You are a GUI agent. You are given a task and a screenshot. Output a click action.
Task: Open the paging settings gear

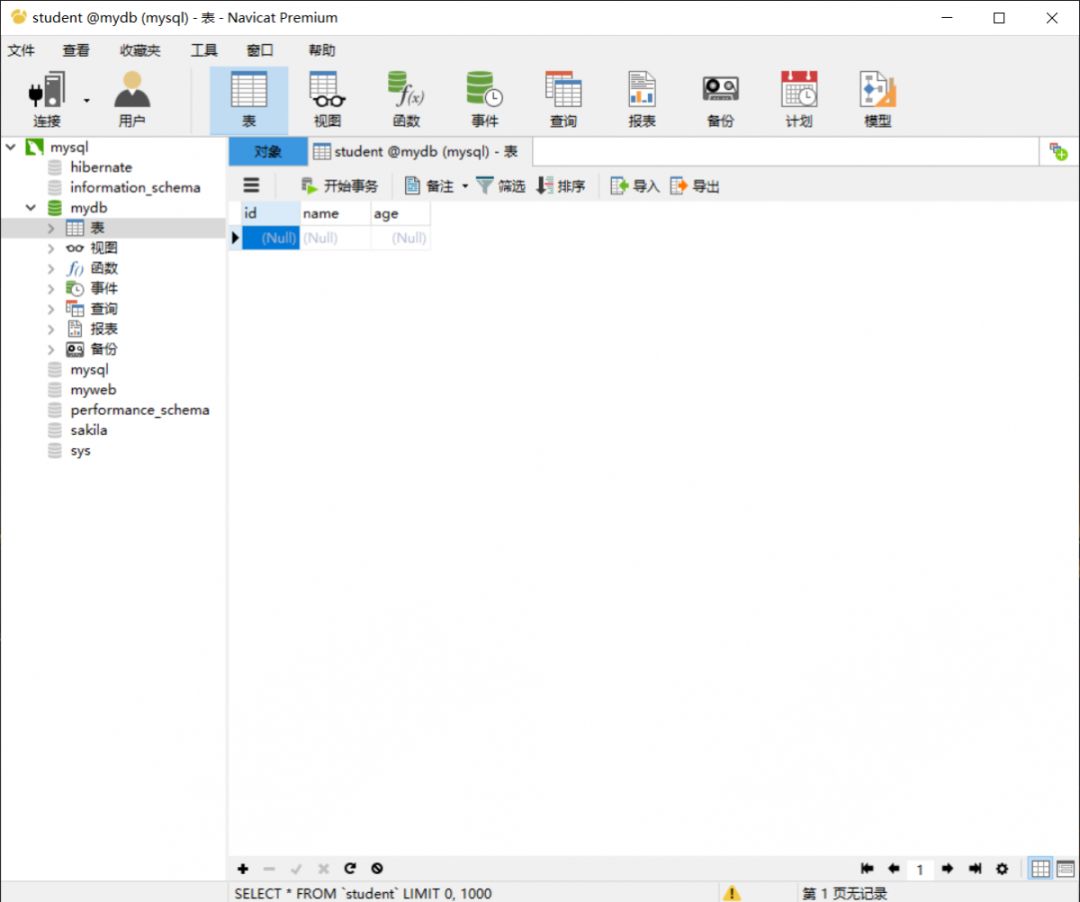[1002, 868]
